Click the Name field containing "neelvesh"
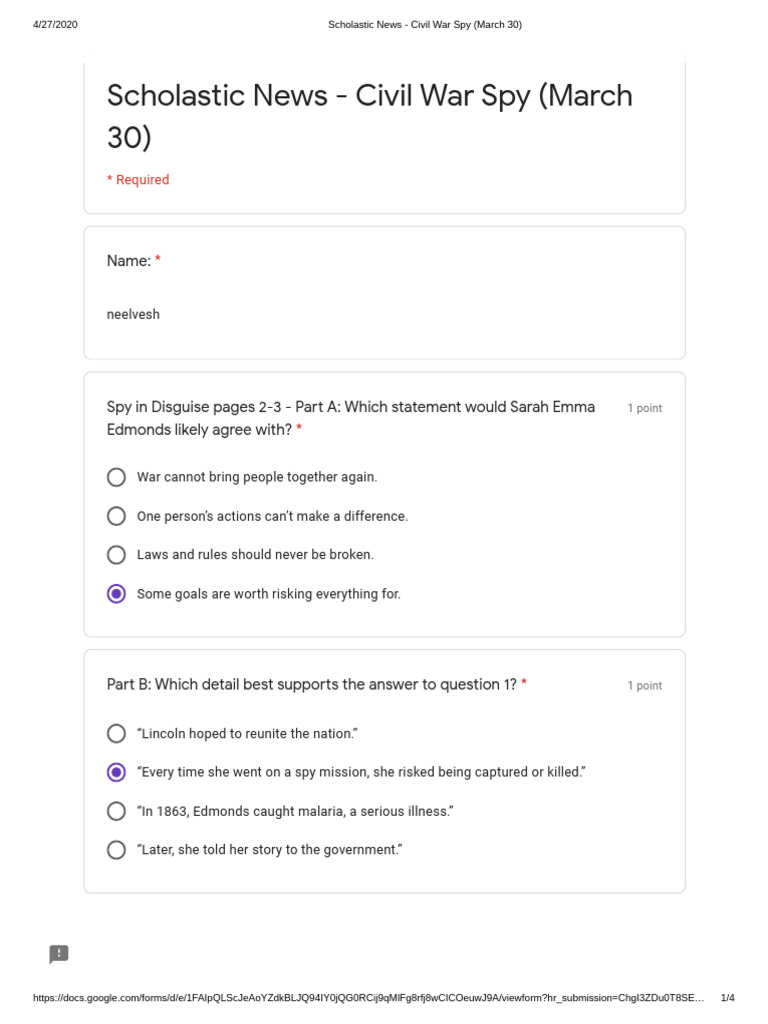The width and height of the screenshot is (768, 1024). pos(134,314)
